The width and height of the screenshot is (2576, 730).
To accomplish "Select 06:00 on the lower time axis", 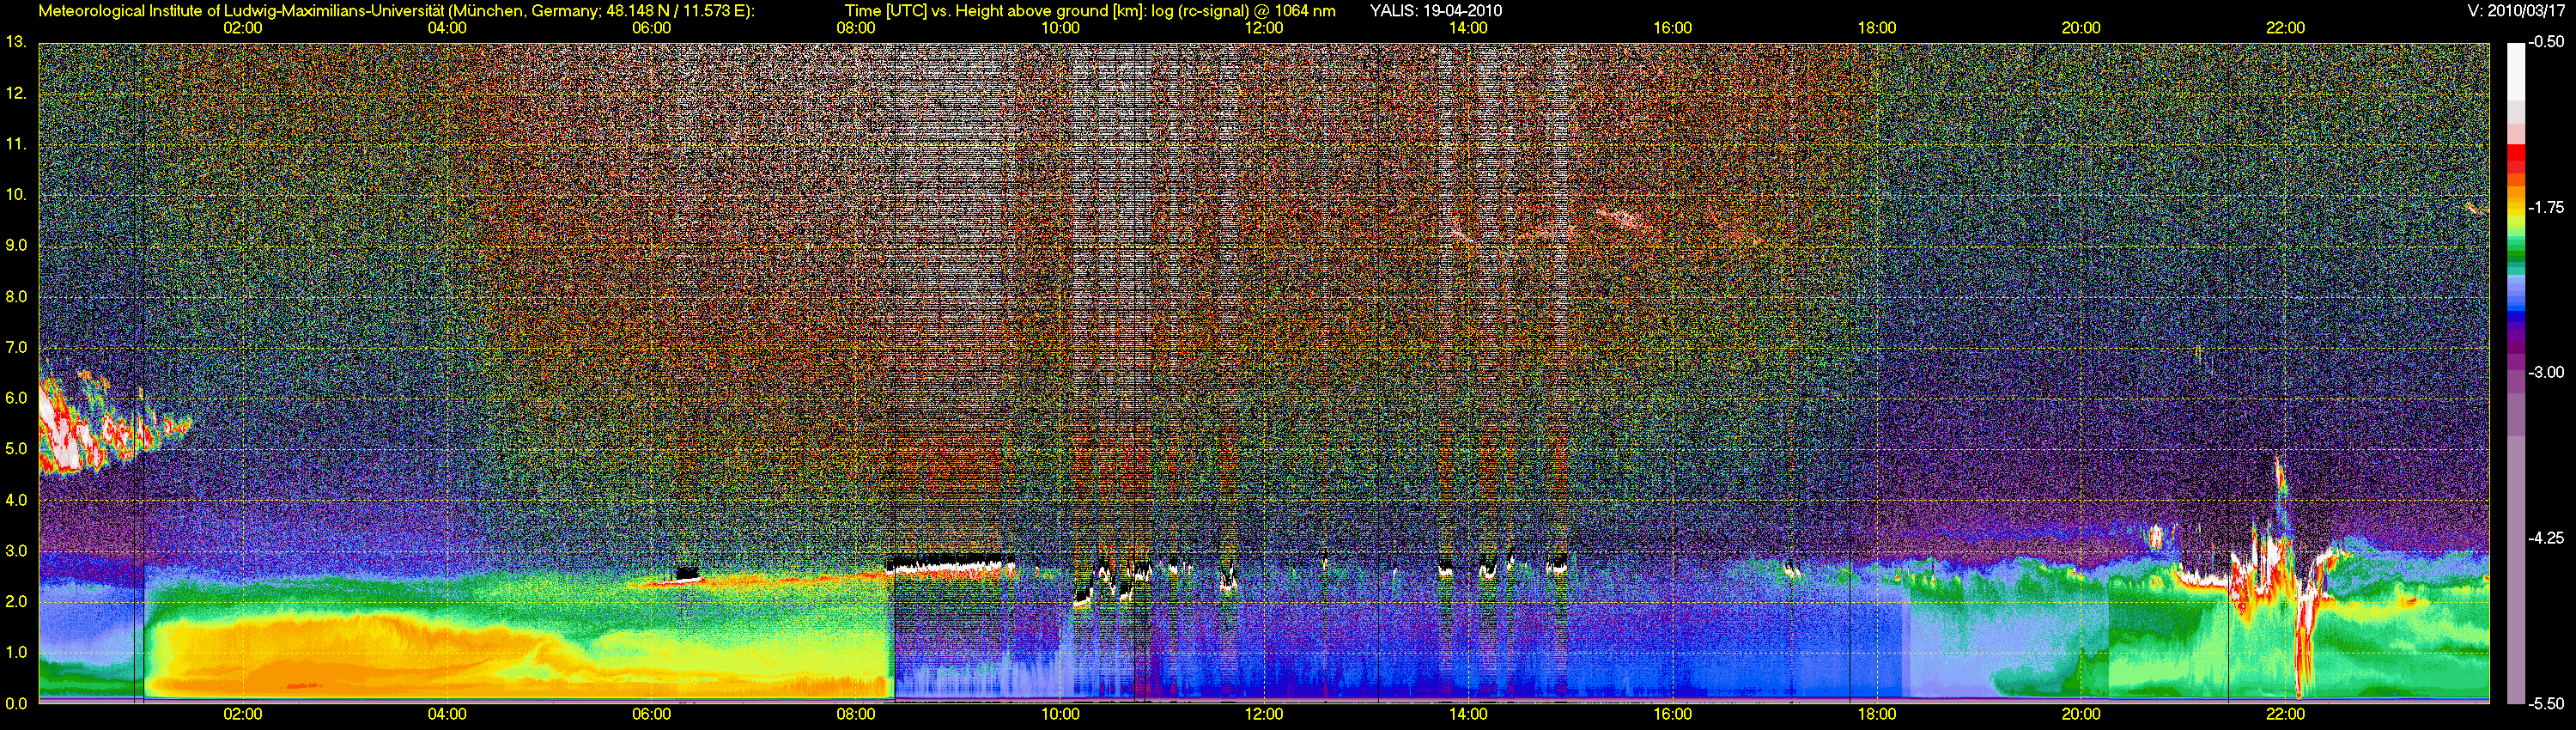I will pyautogui.click(x=651, y=714).
